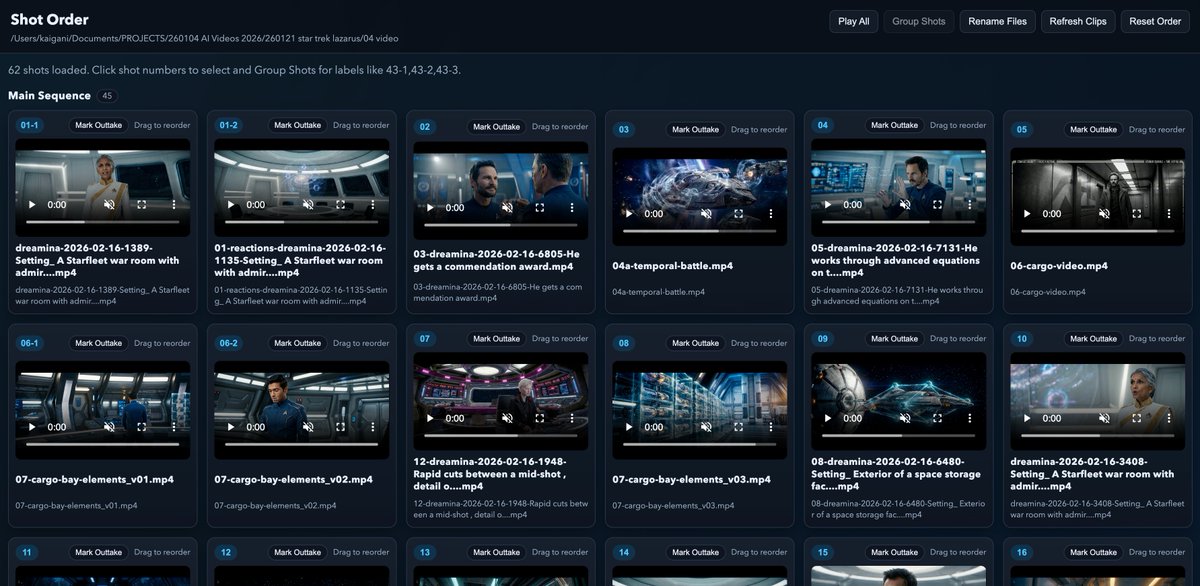Open more options on 07-cargo-bay-elements_v03 video
Screen dimensions: 1200x586
770,427
